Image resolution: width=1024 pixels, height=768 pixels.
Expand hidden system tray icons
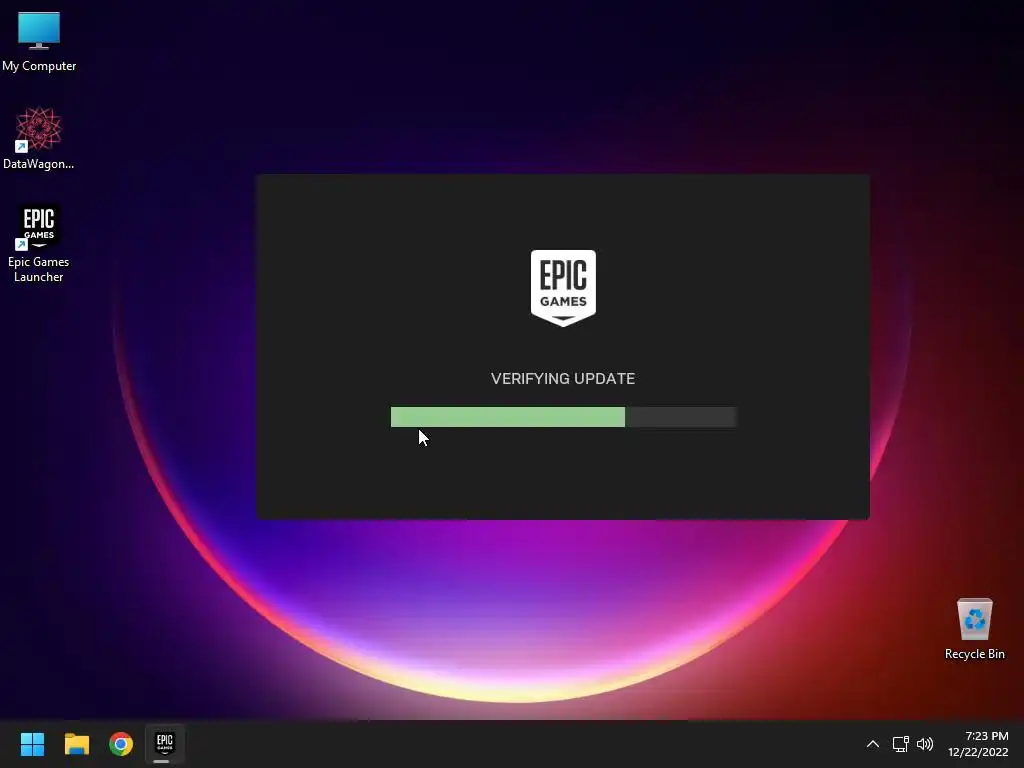(x=872, y=744)
